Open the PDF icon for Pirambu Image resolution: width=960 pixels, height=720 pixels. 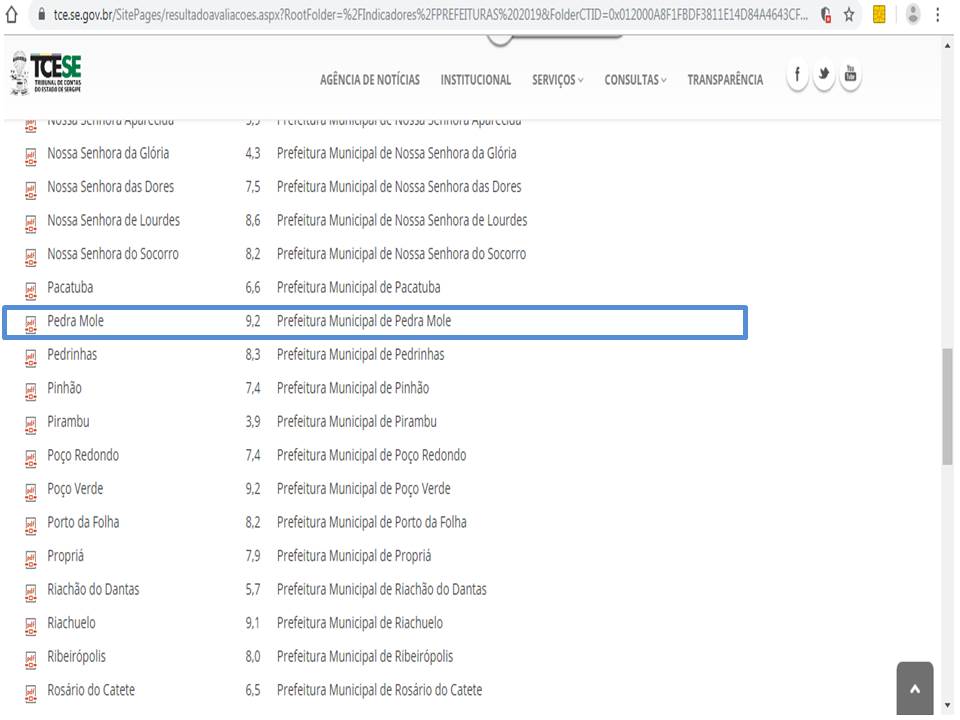click(x=30, y=423)
